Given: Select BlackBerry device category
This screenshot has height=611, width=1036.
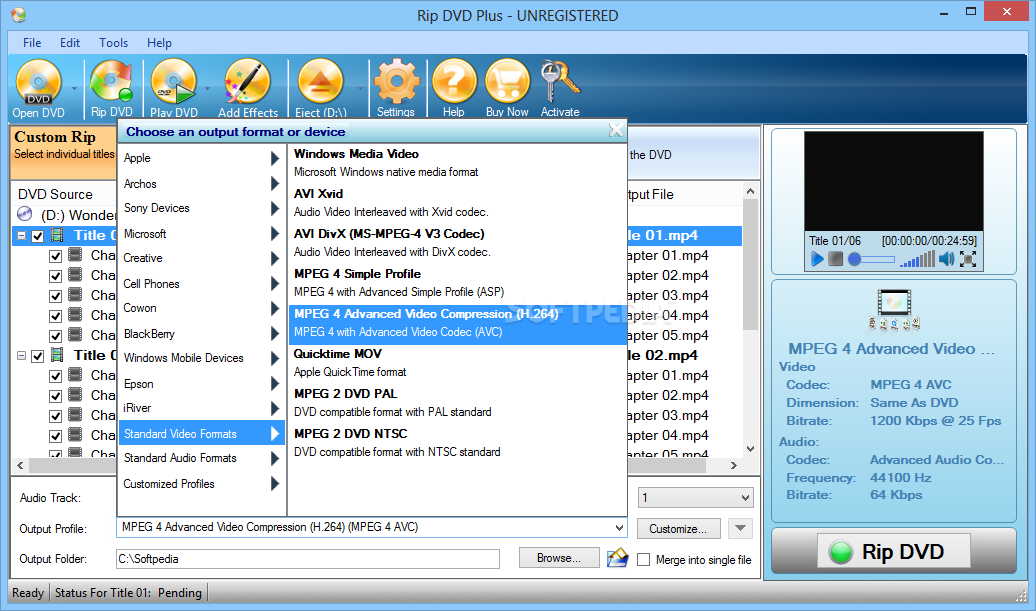Looking at the screenshot, I should 202,334.
